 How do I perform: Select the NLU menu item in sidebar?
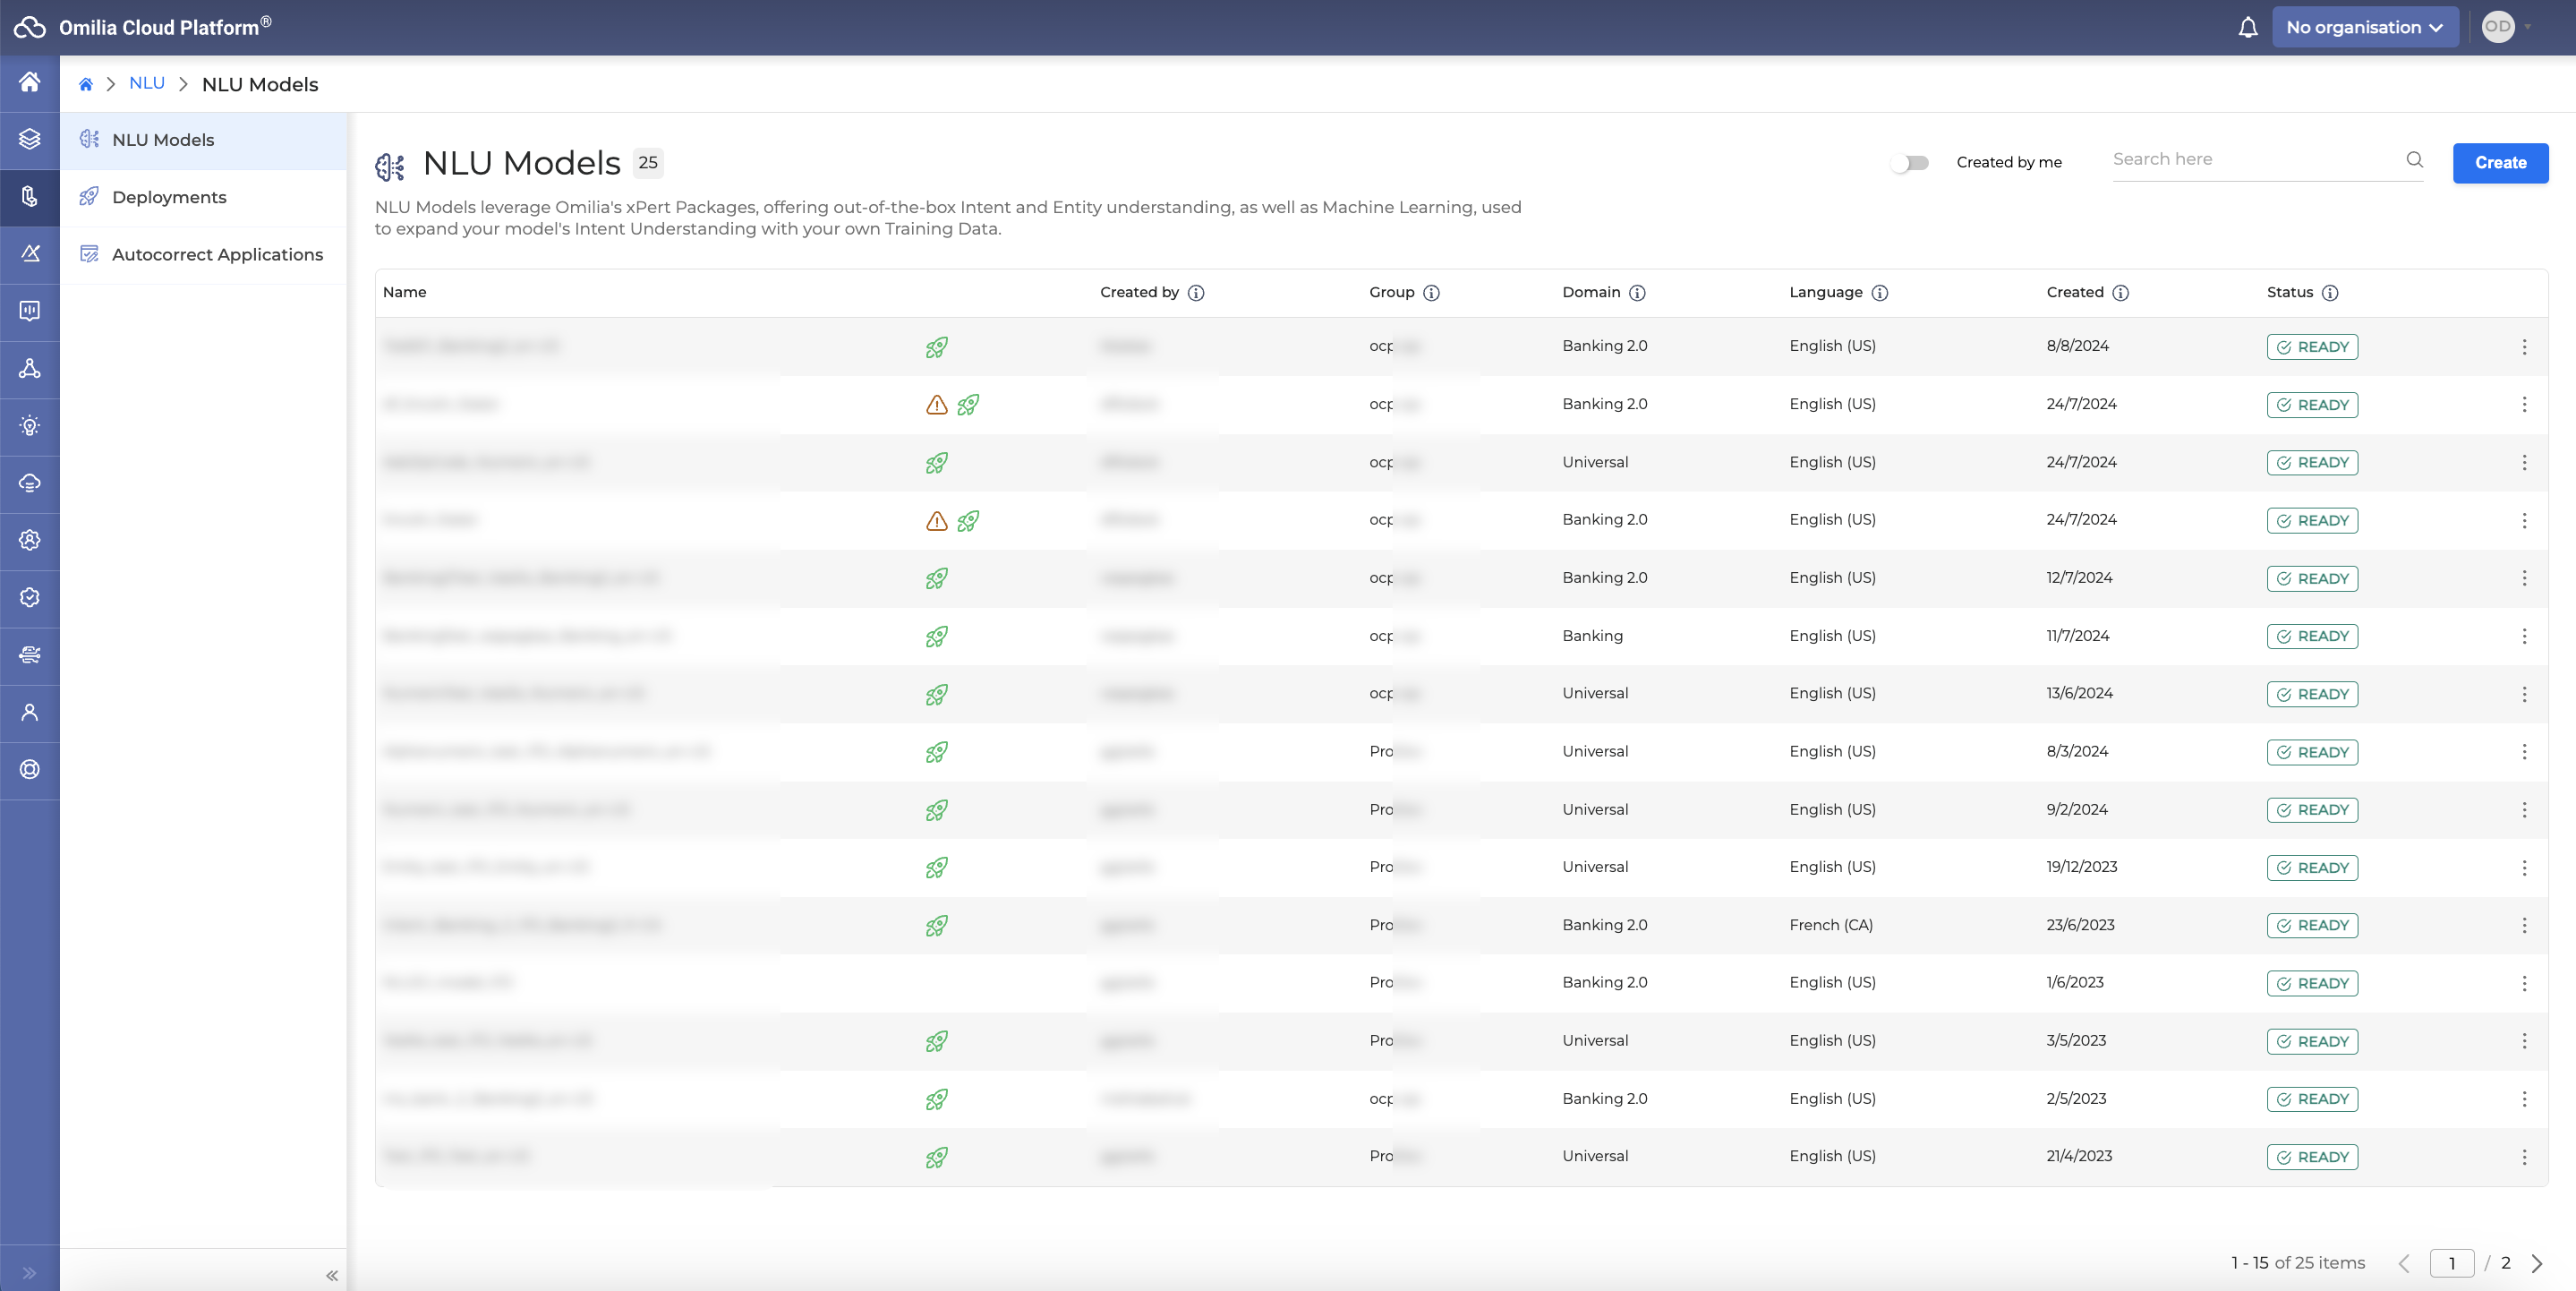(x=28, y=196)
